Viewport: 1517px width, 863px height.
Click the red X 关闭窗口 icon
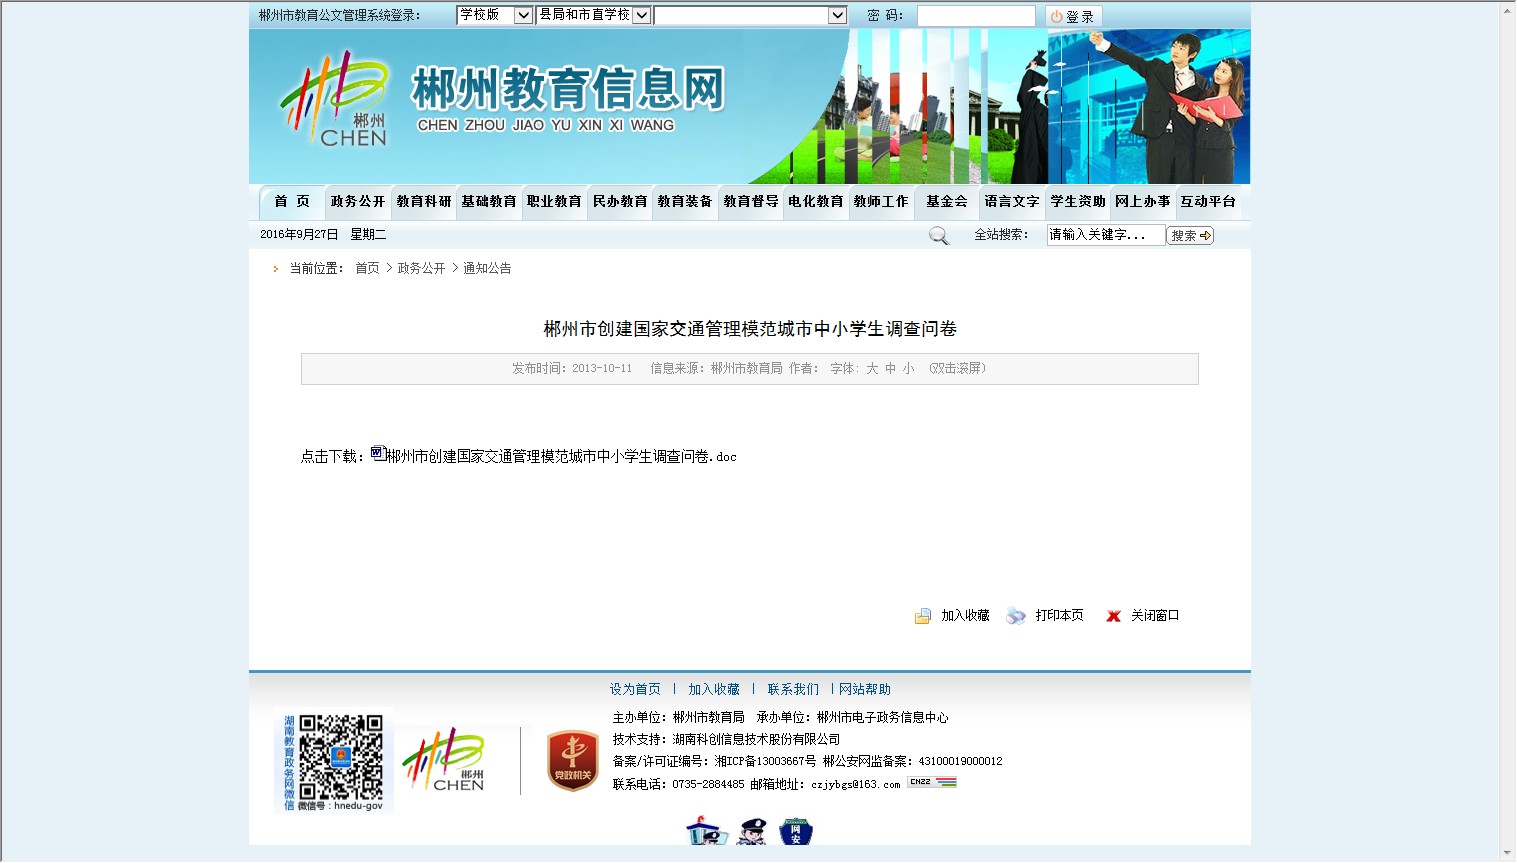click(x=1113, y=616)
